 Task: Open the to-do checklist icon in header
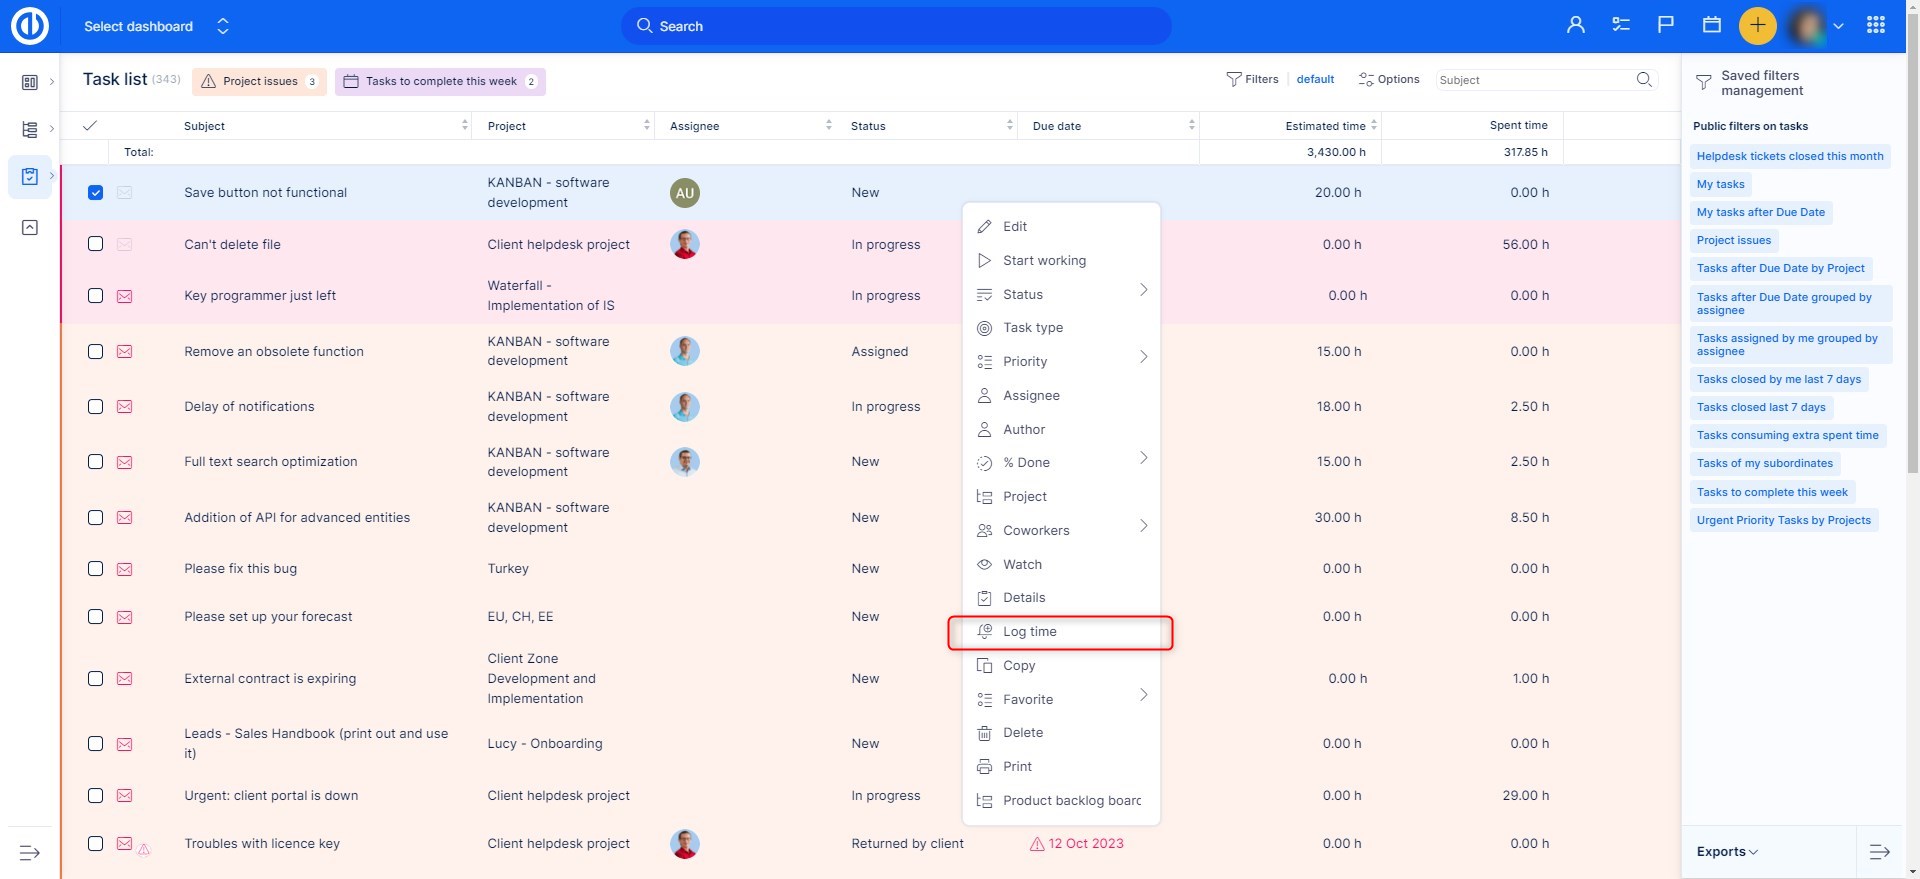point(1621,26)
